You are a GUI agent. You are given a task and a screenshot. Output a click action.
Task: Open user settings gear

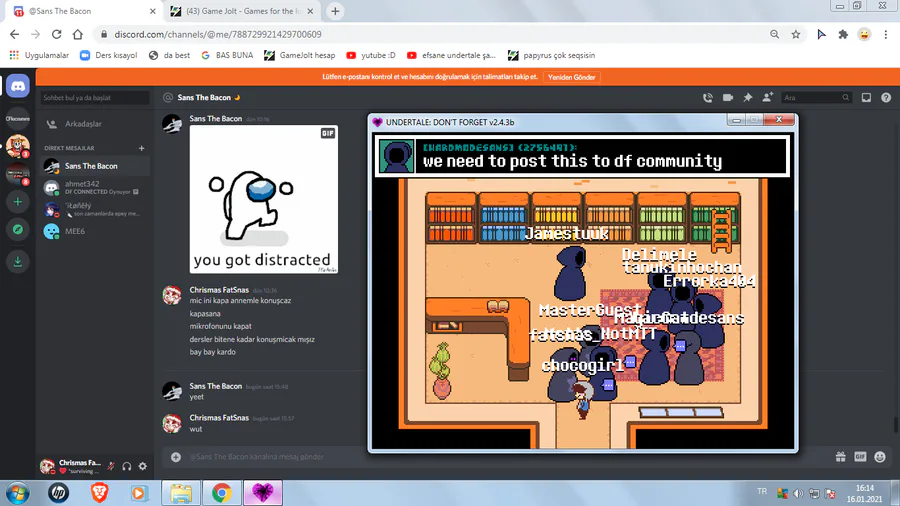click(143, 466)
